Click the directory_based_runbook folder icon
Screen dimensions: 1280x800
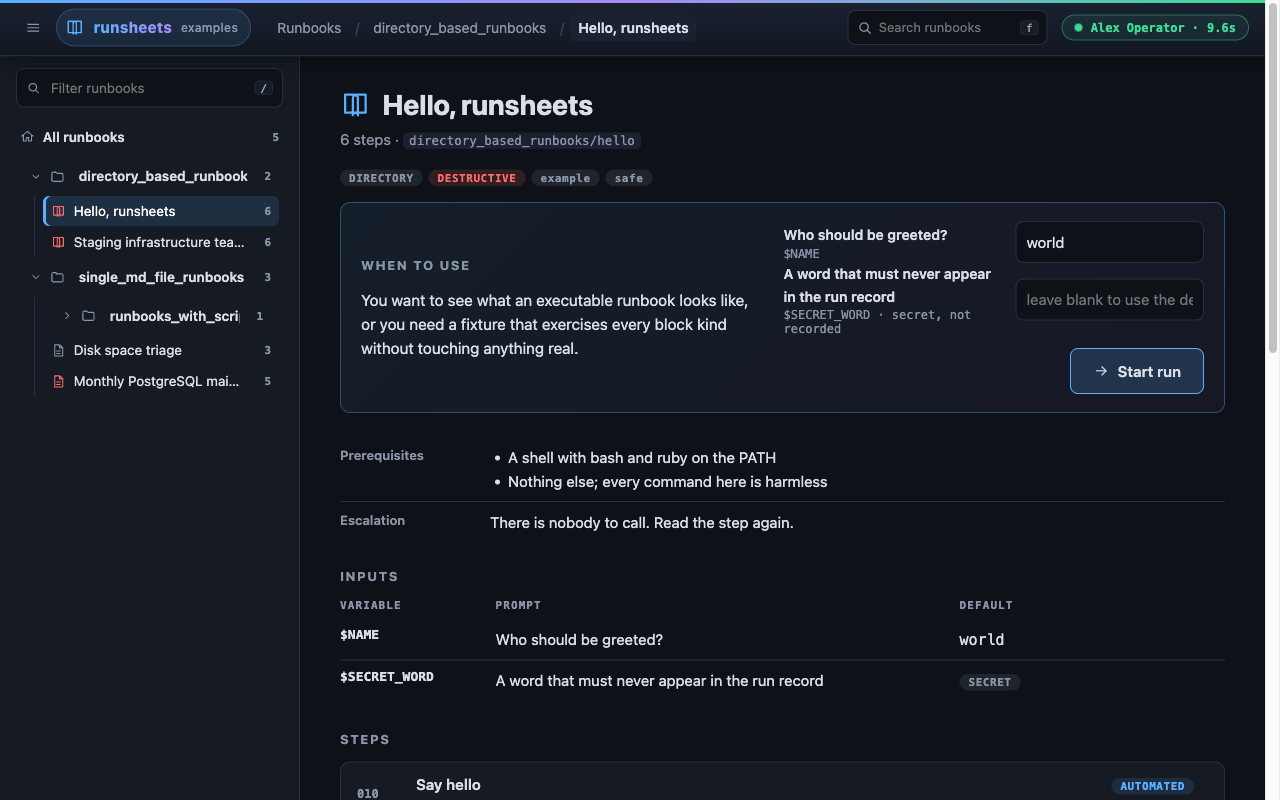click(x=58, y=177)
